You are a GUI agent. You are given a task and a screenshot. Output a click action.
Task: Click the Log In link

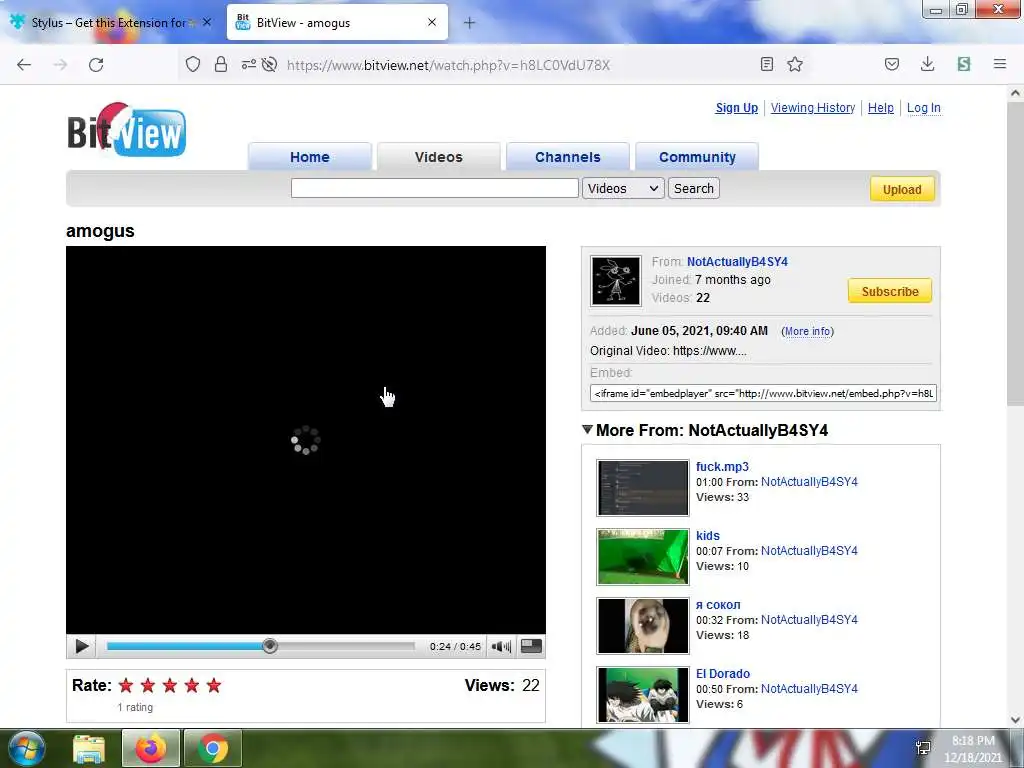click(x=923, y=108)
